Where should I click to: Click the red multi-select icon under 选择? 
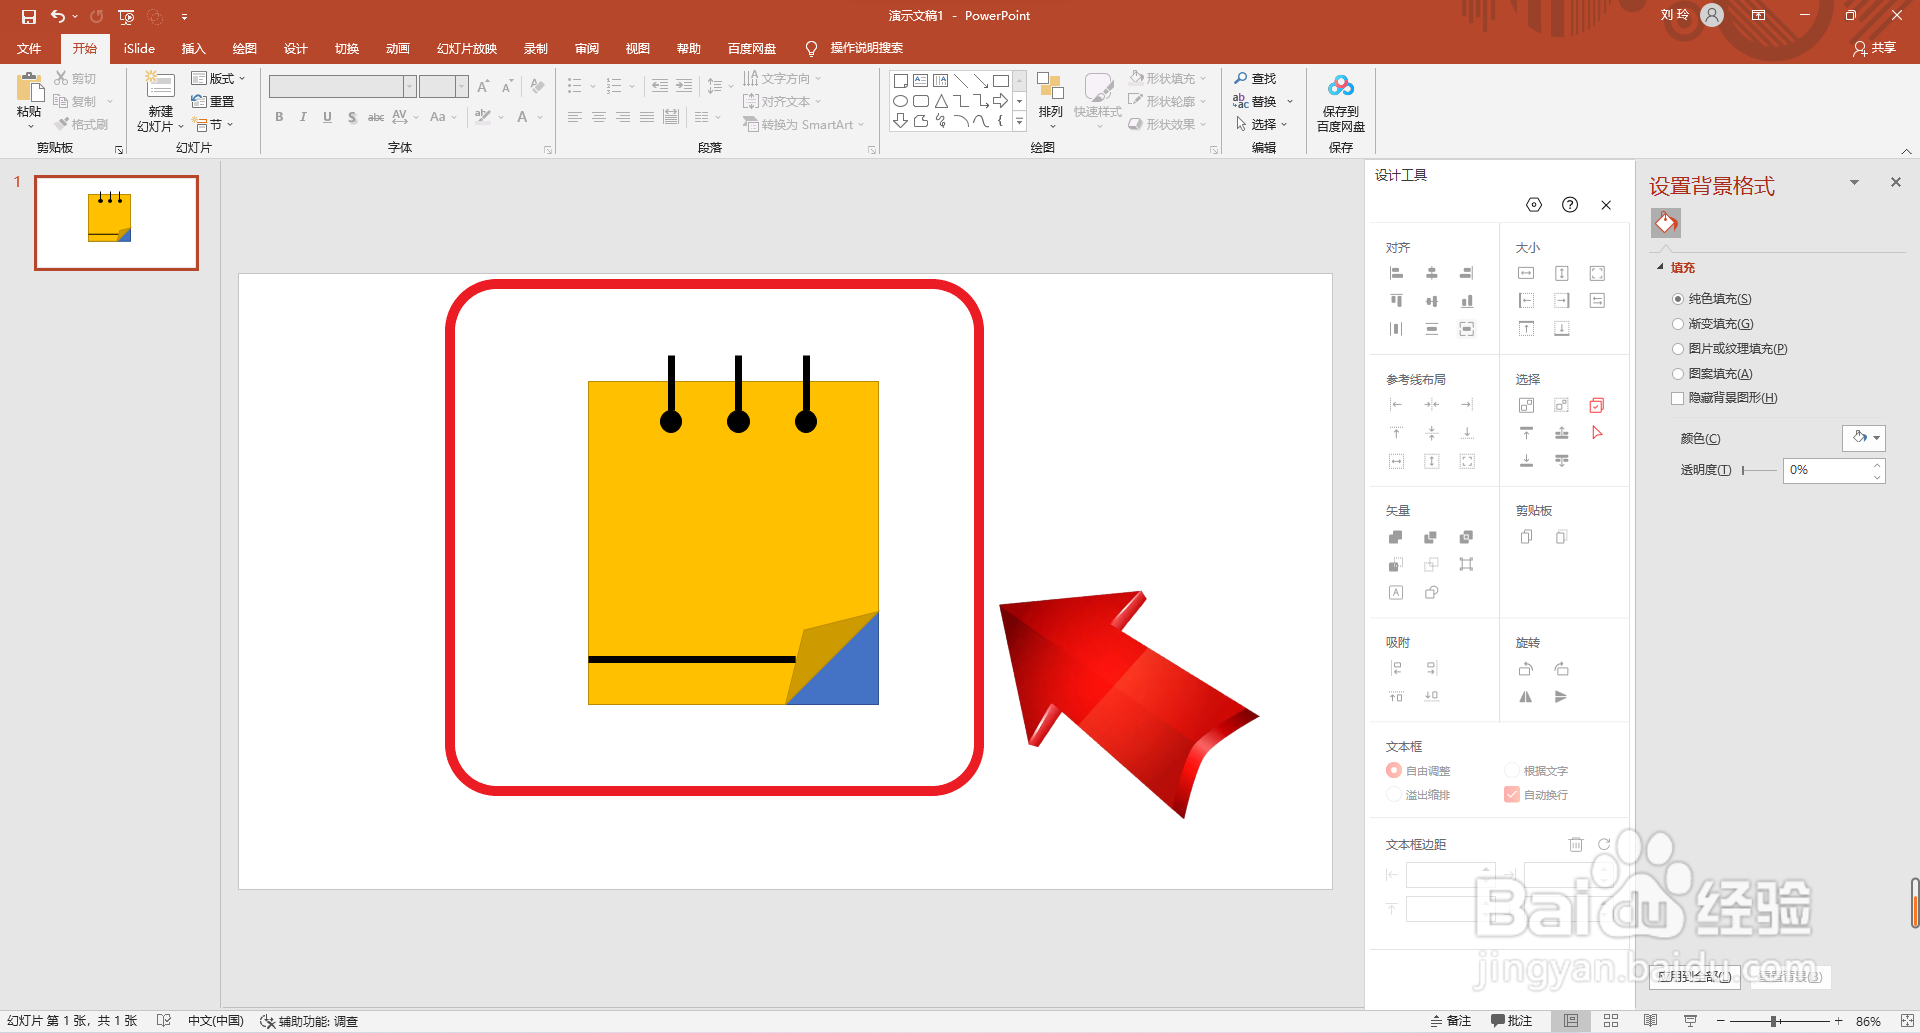coord(1597,405)
